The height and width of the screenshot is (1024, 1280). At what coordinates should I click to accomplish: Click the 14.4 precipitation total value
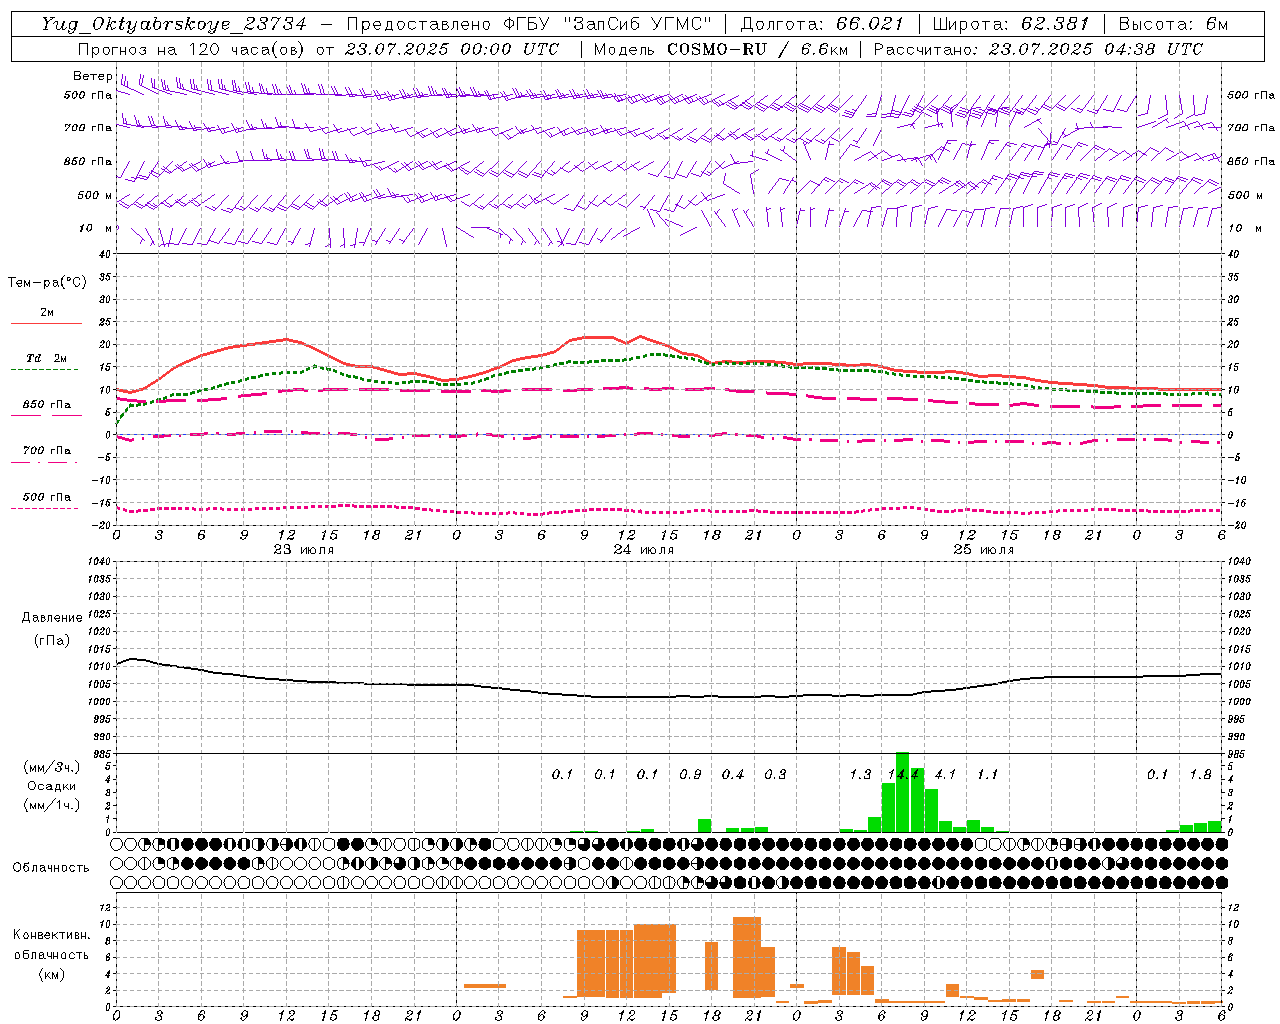(x=903, y=774)
